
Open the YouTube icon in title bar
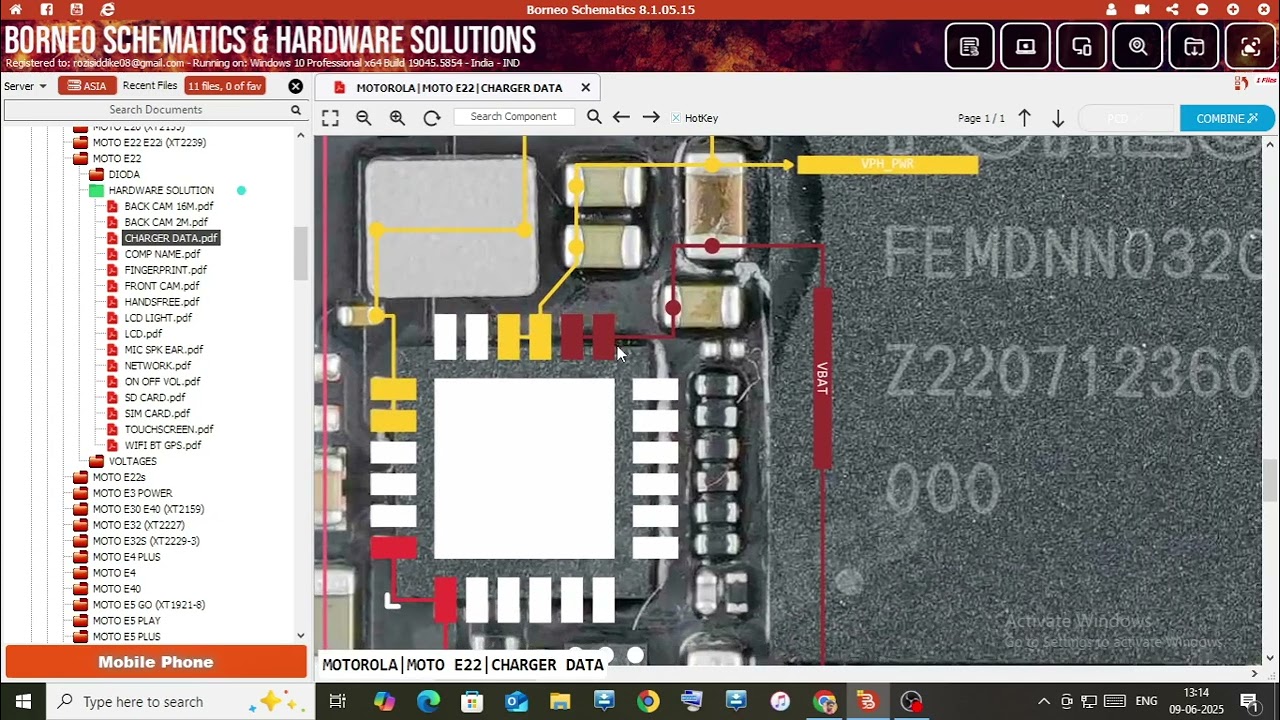point(77,9)
